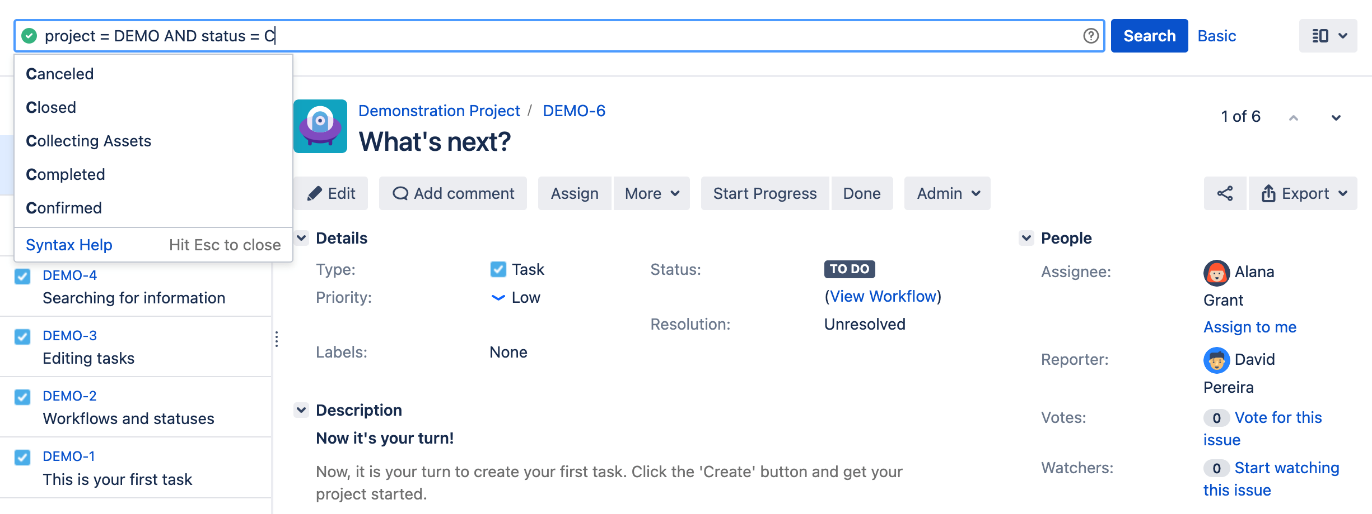The width and height of the screenshot is (1372, 514).
Task: Click the Unresolved resolution value
Action: [865, 324]
